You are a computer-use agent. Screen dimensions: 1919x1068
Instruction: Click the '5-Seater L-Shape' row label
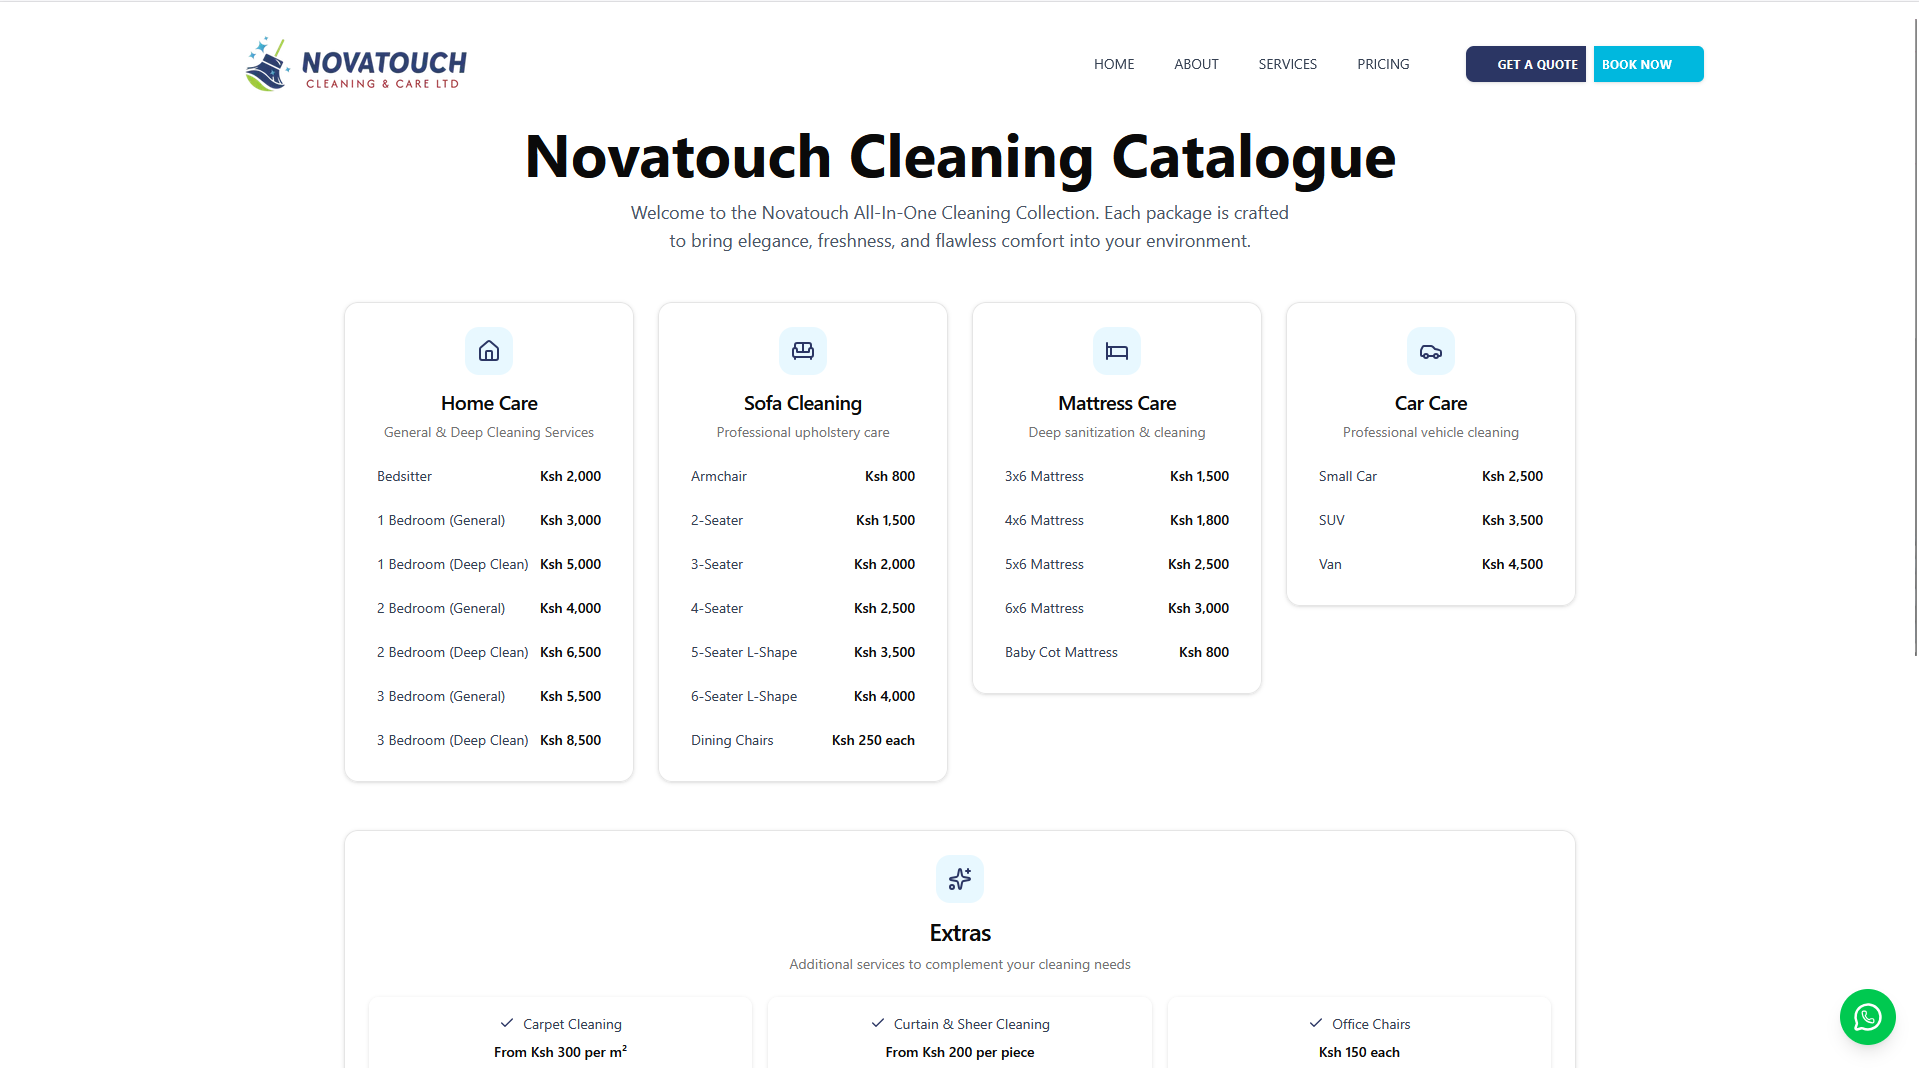click(x=744, y=652)
